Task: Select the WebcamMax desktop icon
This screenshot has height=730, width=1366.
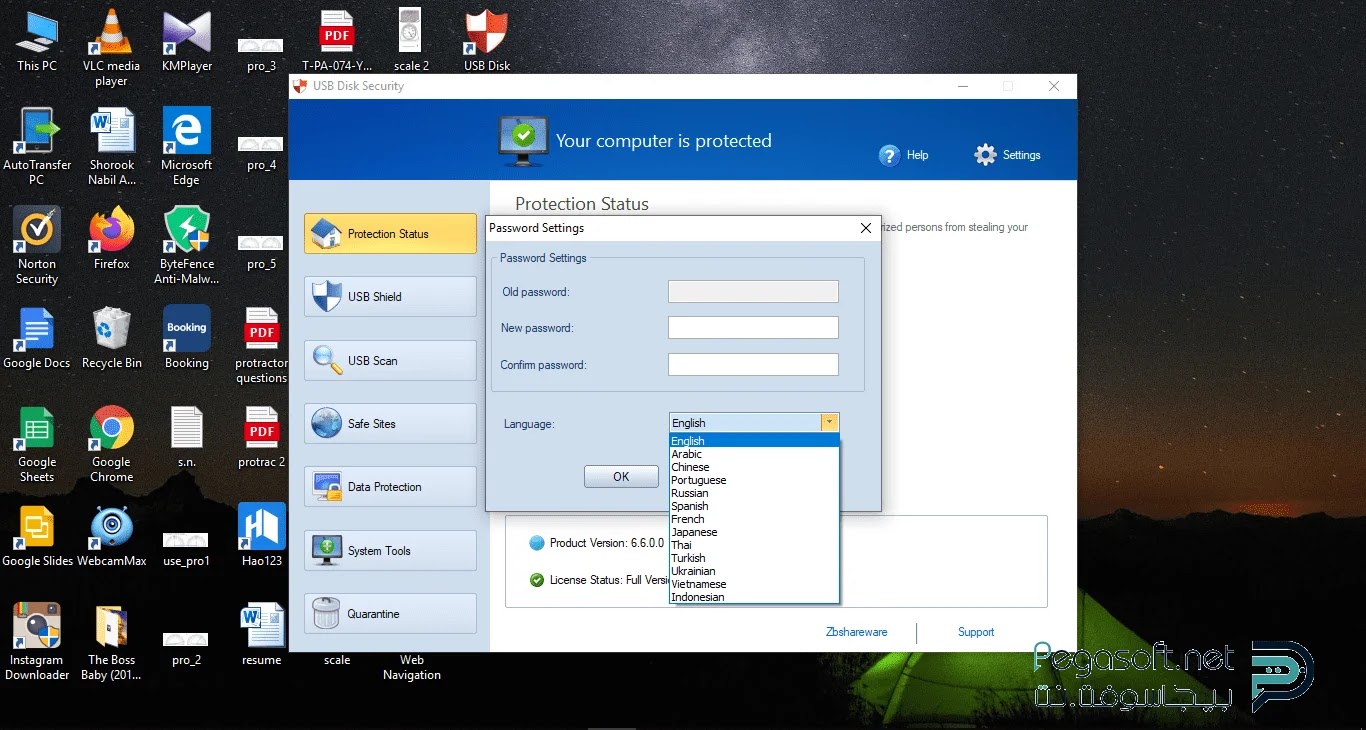Action: click(x=112, y=535)
